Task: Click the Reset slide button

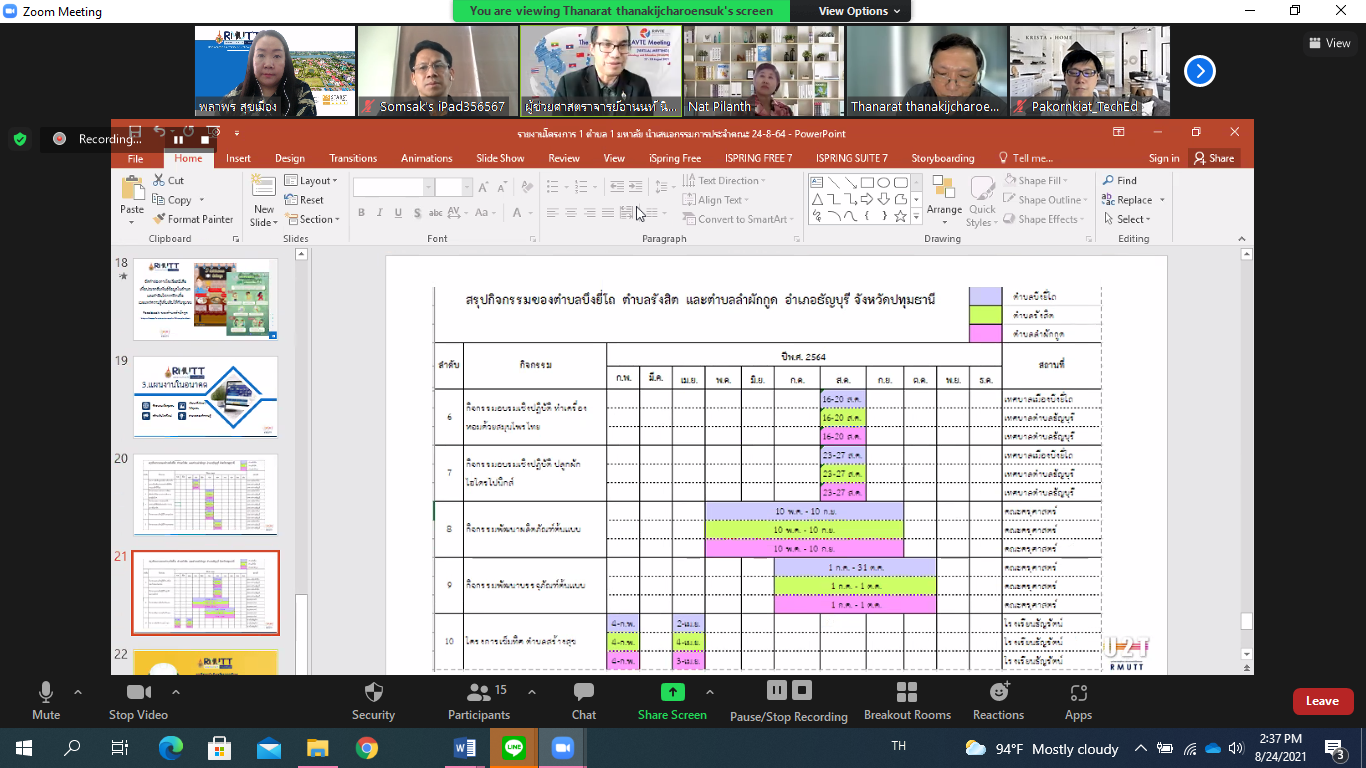Action: 304,200
